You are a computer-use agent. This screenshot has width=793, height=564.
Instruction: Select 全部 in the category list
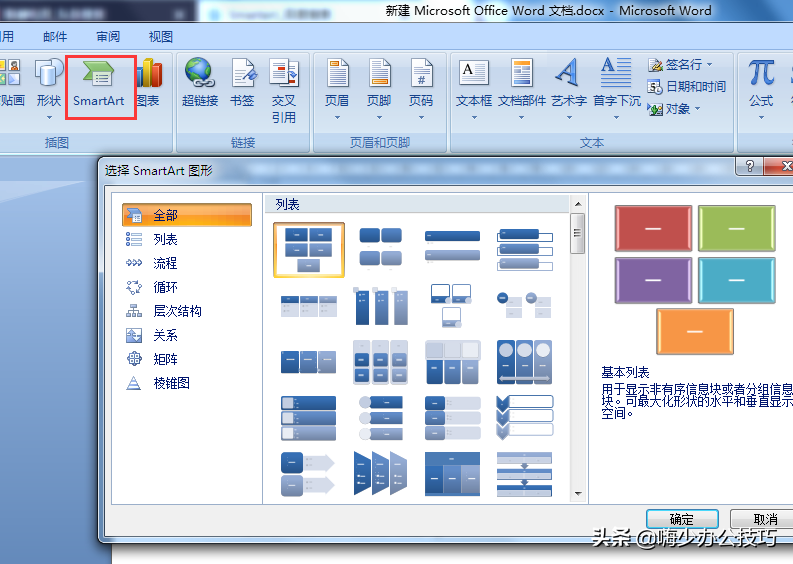[187, 215]
